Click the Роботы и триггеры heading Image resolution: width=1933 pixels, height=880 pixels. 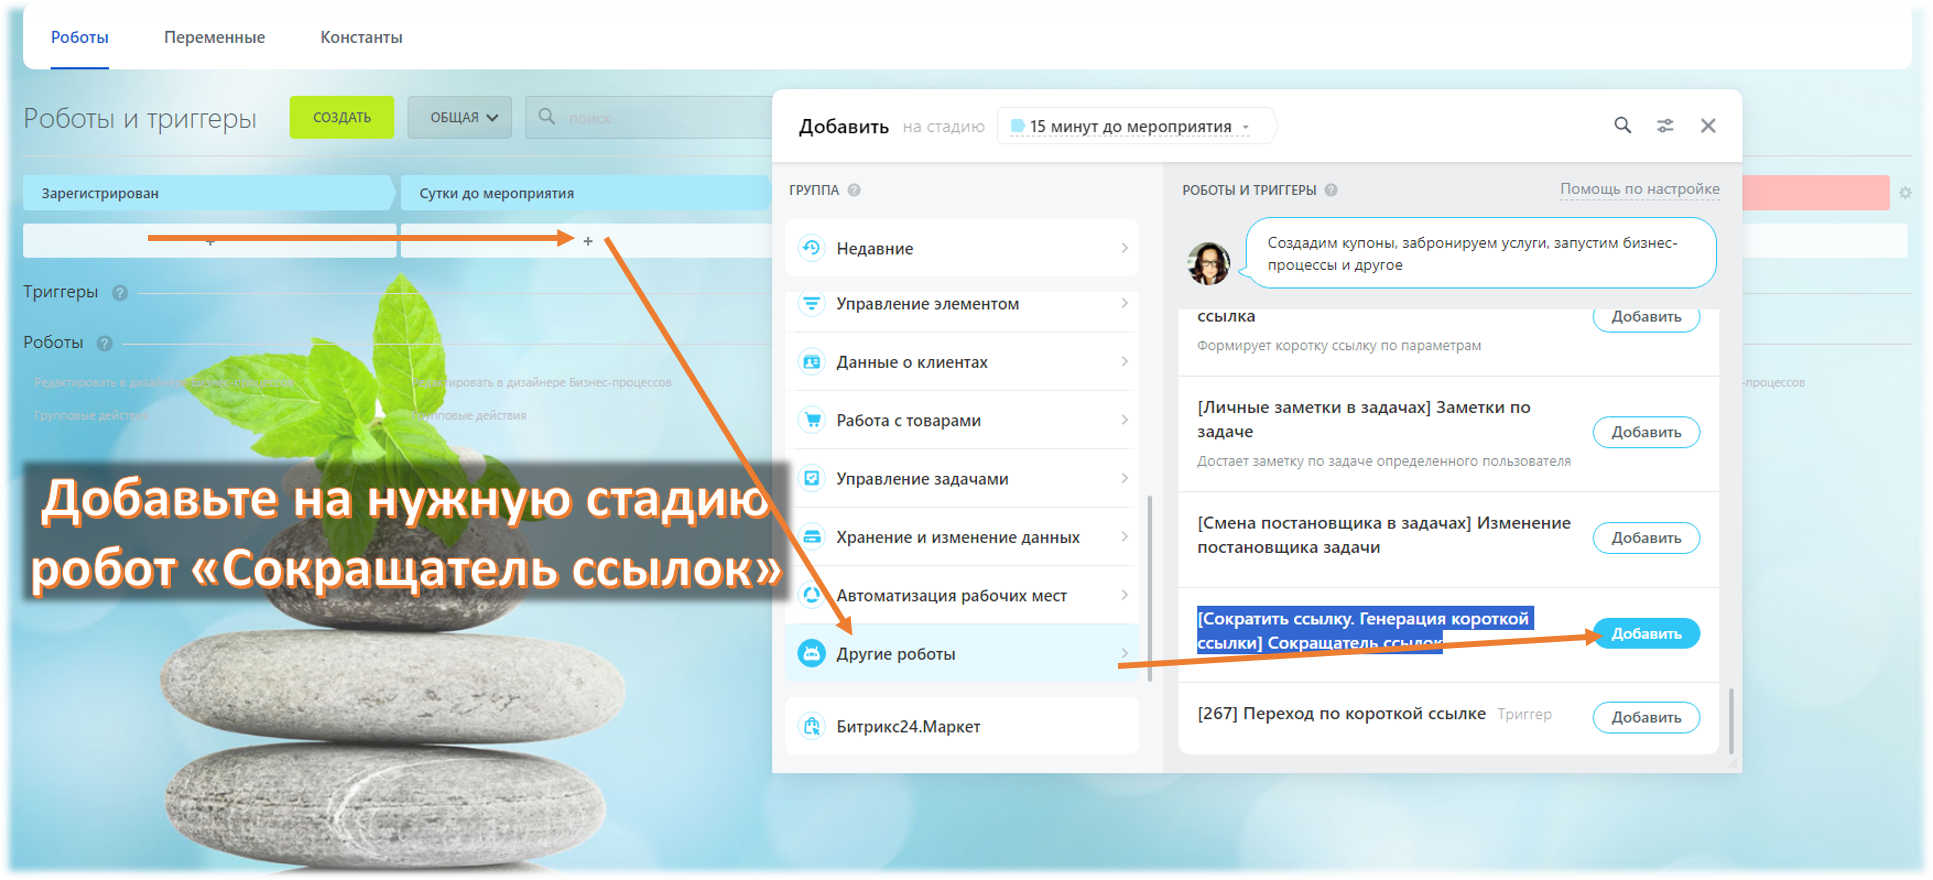(x=140, y=118)
